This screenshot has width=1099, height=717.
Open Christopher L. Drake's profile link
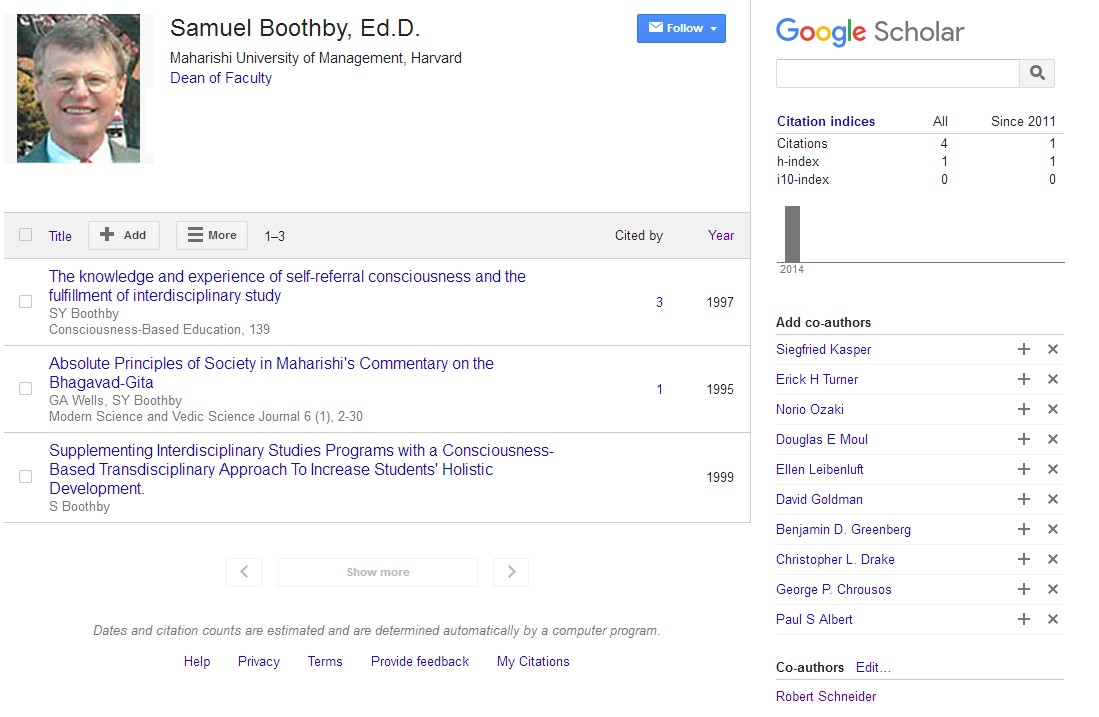click(x=835, y=559)
